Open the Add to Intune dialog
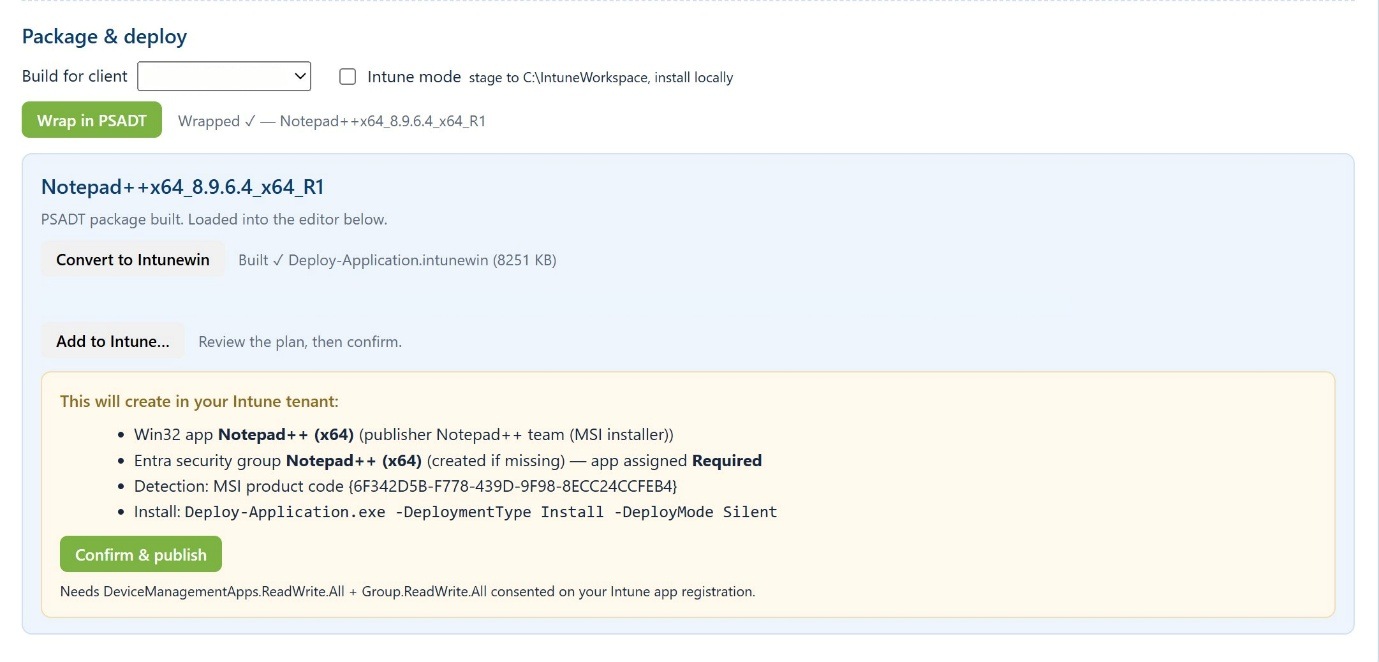The height and width of the screenshot is (662, 1379). pos(113,341)
